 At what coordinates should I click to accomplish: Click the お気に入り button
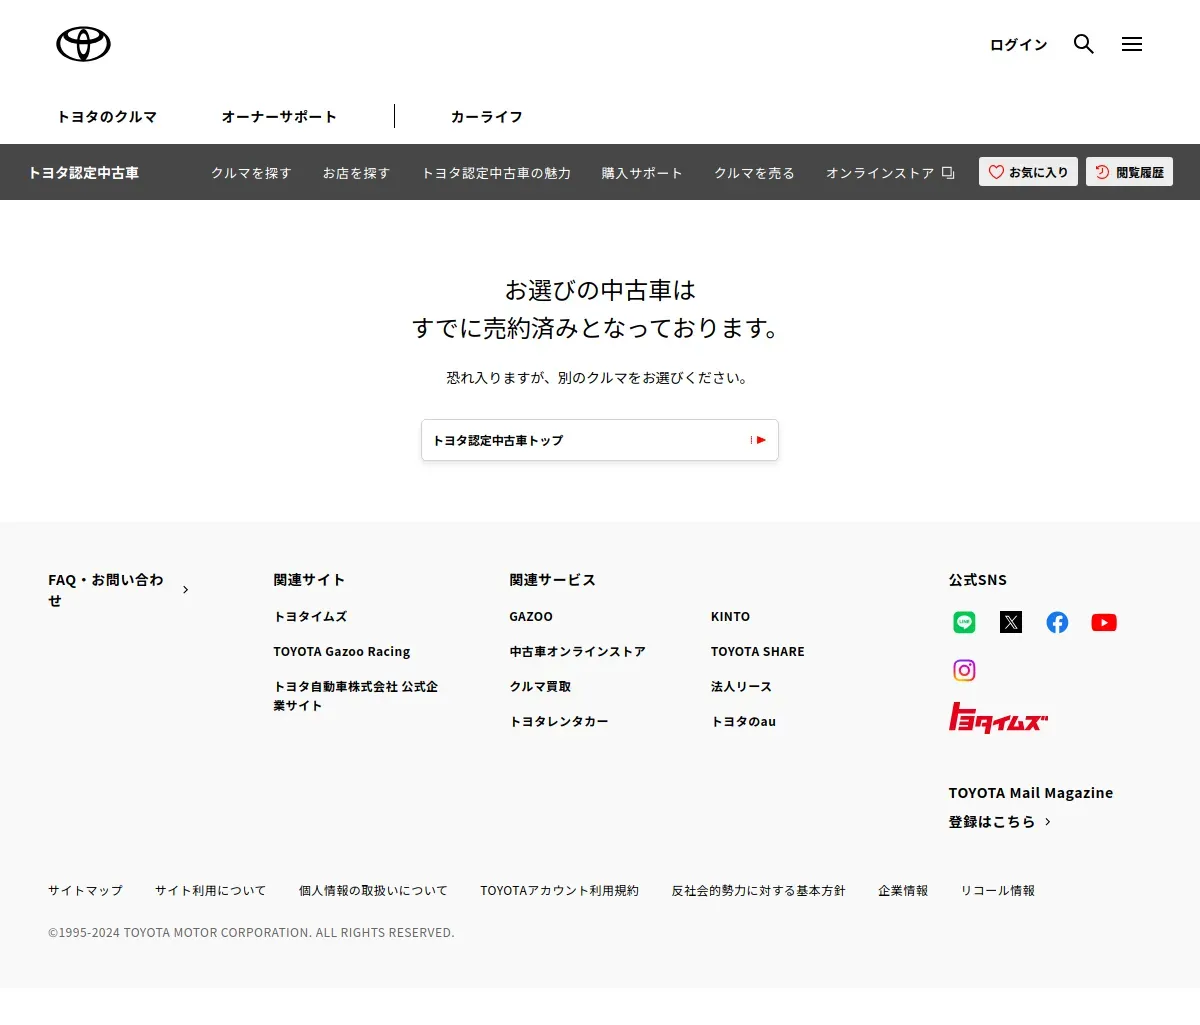coord(1028,172)
